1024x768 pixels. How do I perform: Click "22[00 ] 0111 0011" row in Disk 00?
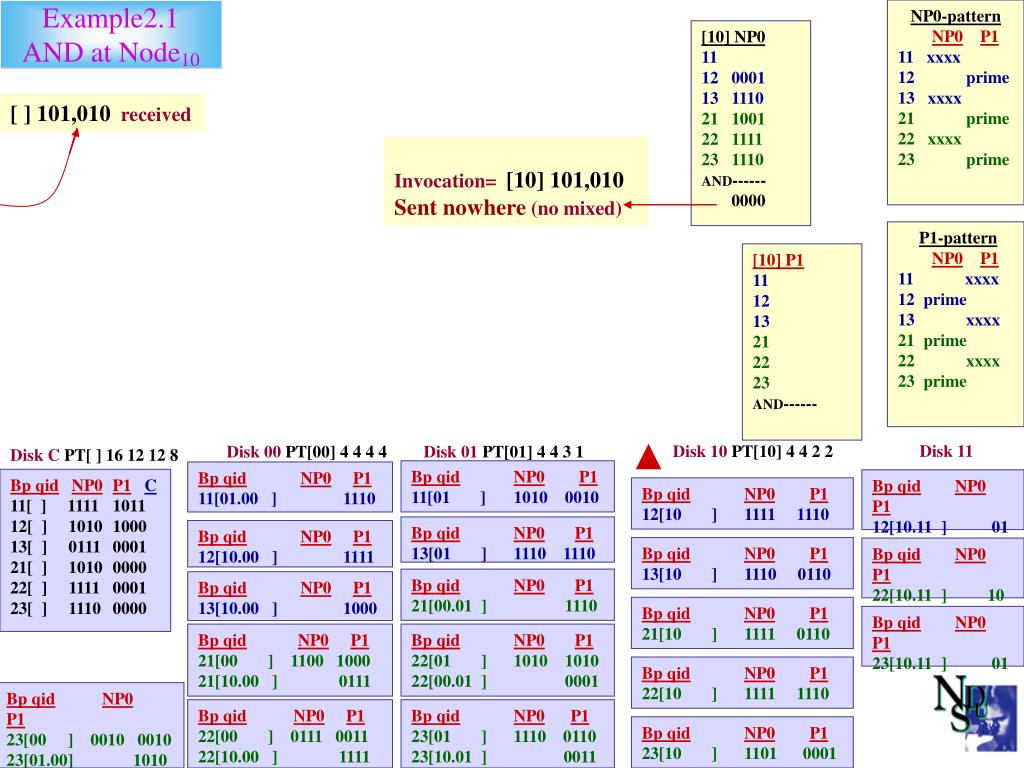[283, 737]
